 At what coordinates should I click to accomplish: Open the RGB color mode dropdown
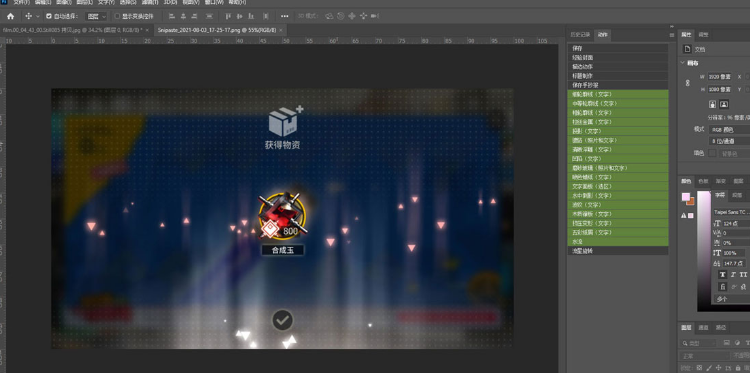(729, 130)
